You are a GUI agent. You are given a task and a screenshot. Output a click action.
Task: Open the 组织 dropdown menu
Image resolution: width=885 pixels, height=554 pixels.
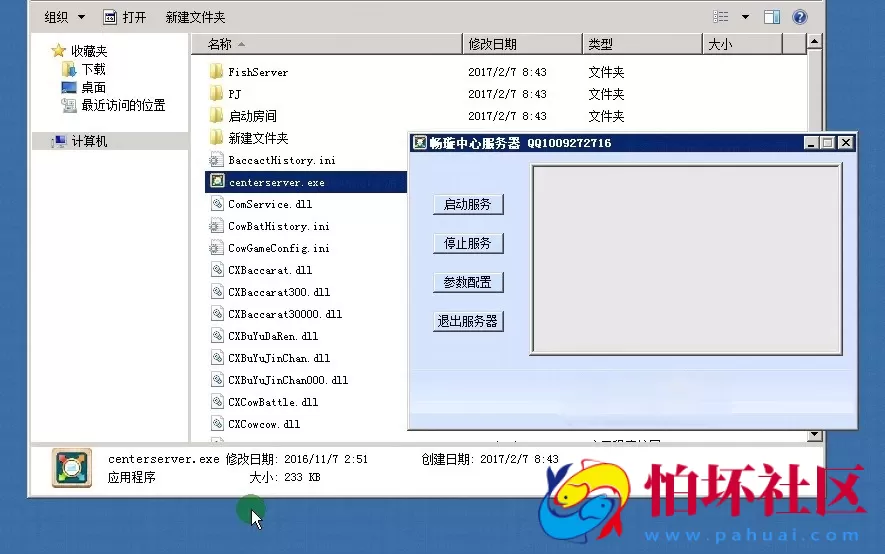point(64,17)
